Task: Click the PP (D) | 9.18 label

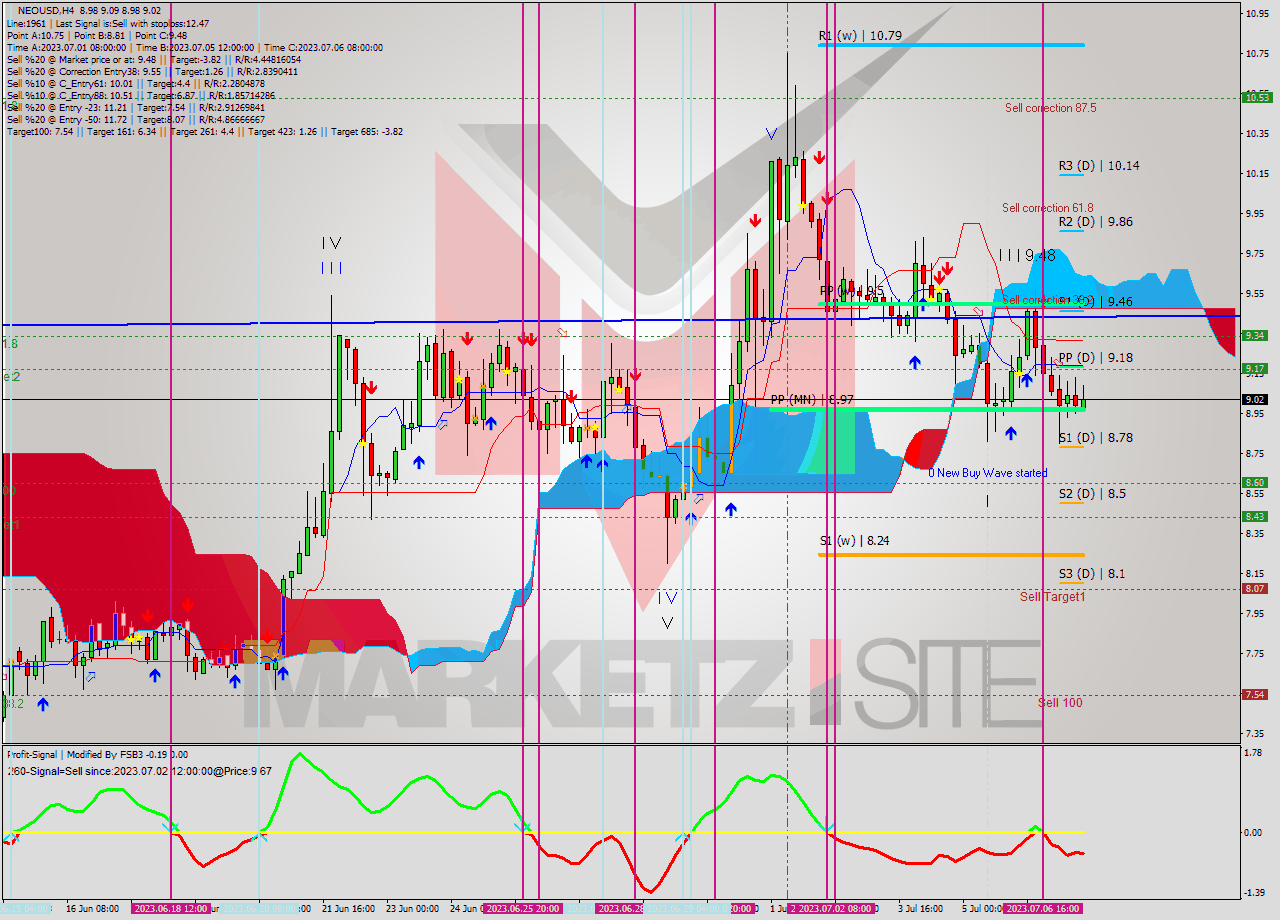Action: [x=1095, y=358]
